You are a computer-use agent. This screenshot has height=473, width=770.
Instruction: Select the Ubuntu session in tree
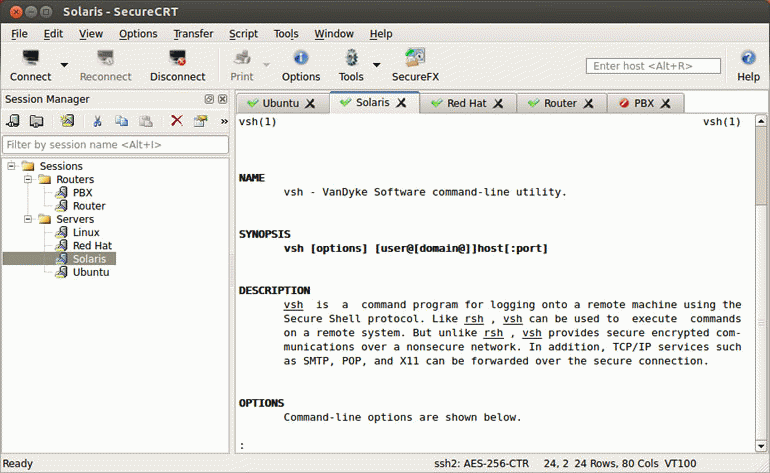click(91, 272)
